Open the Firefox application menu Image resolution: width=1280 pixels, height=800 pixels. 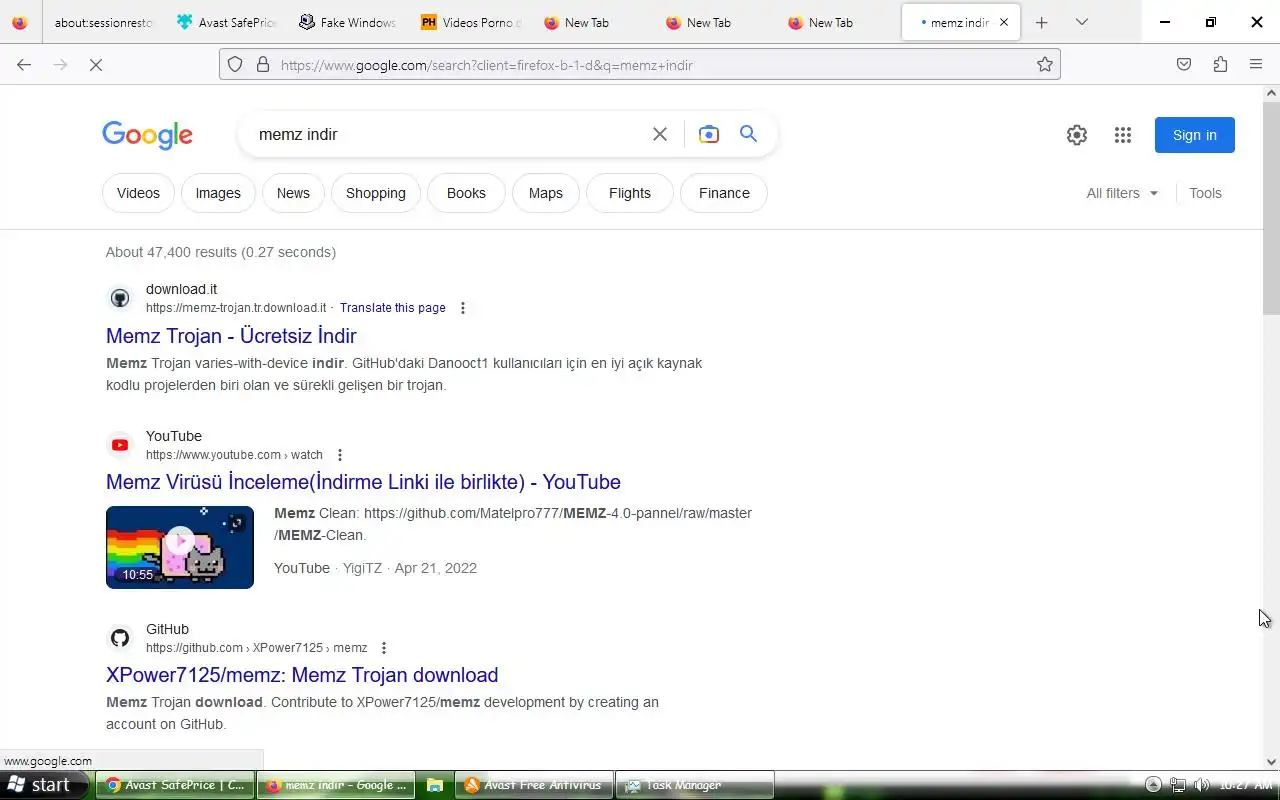tap(1256, 65)
